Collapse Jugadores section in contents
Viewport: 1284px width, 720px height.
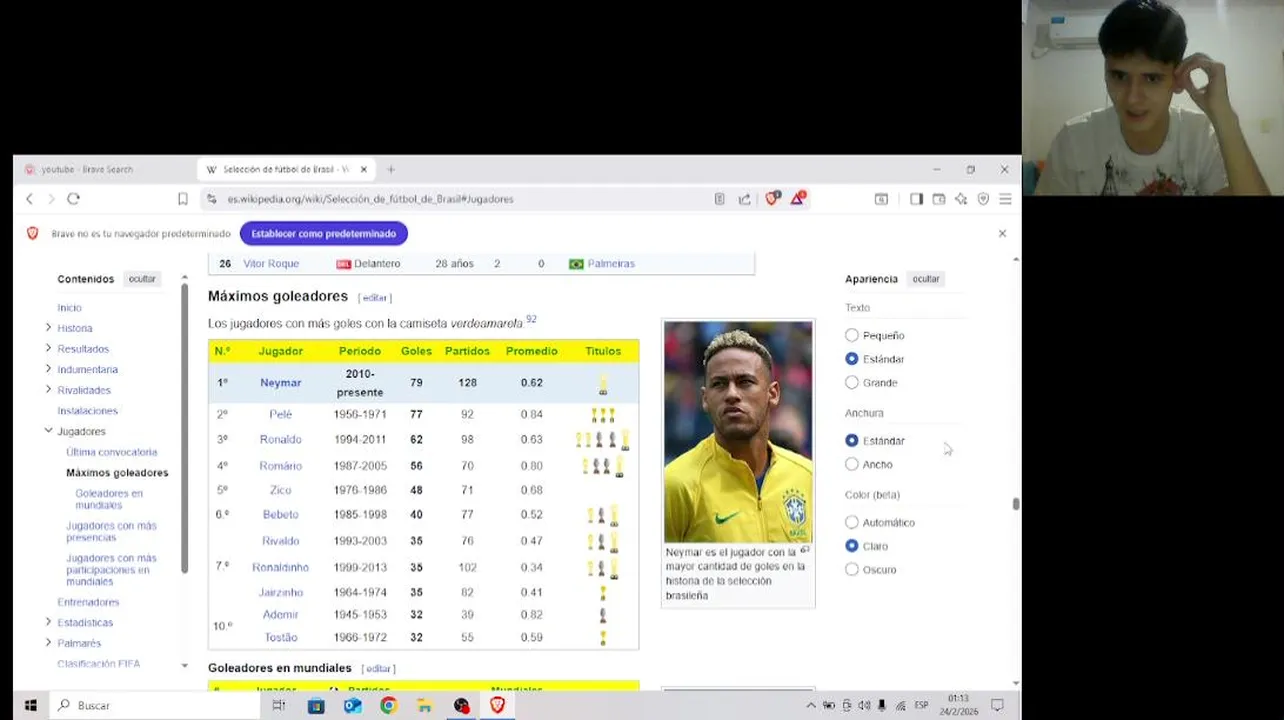pos(48,431)
